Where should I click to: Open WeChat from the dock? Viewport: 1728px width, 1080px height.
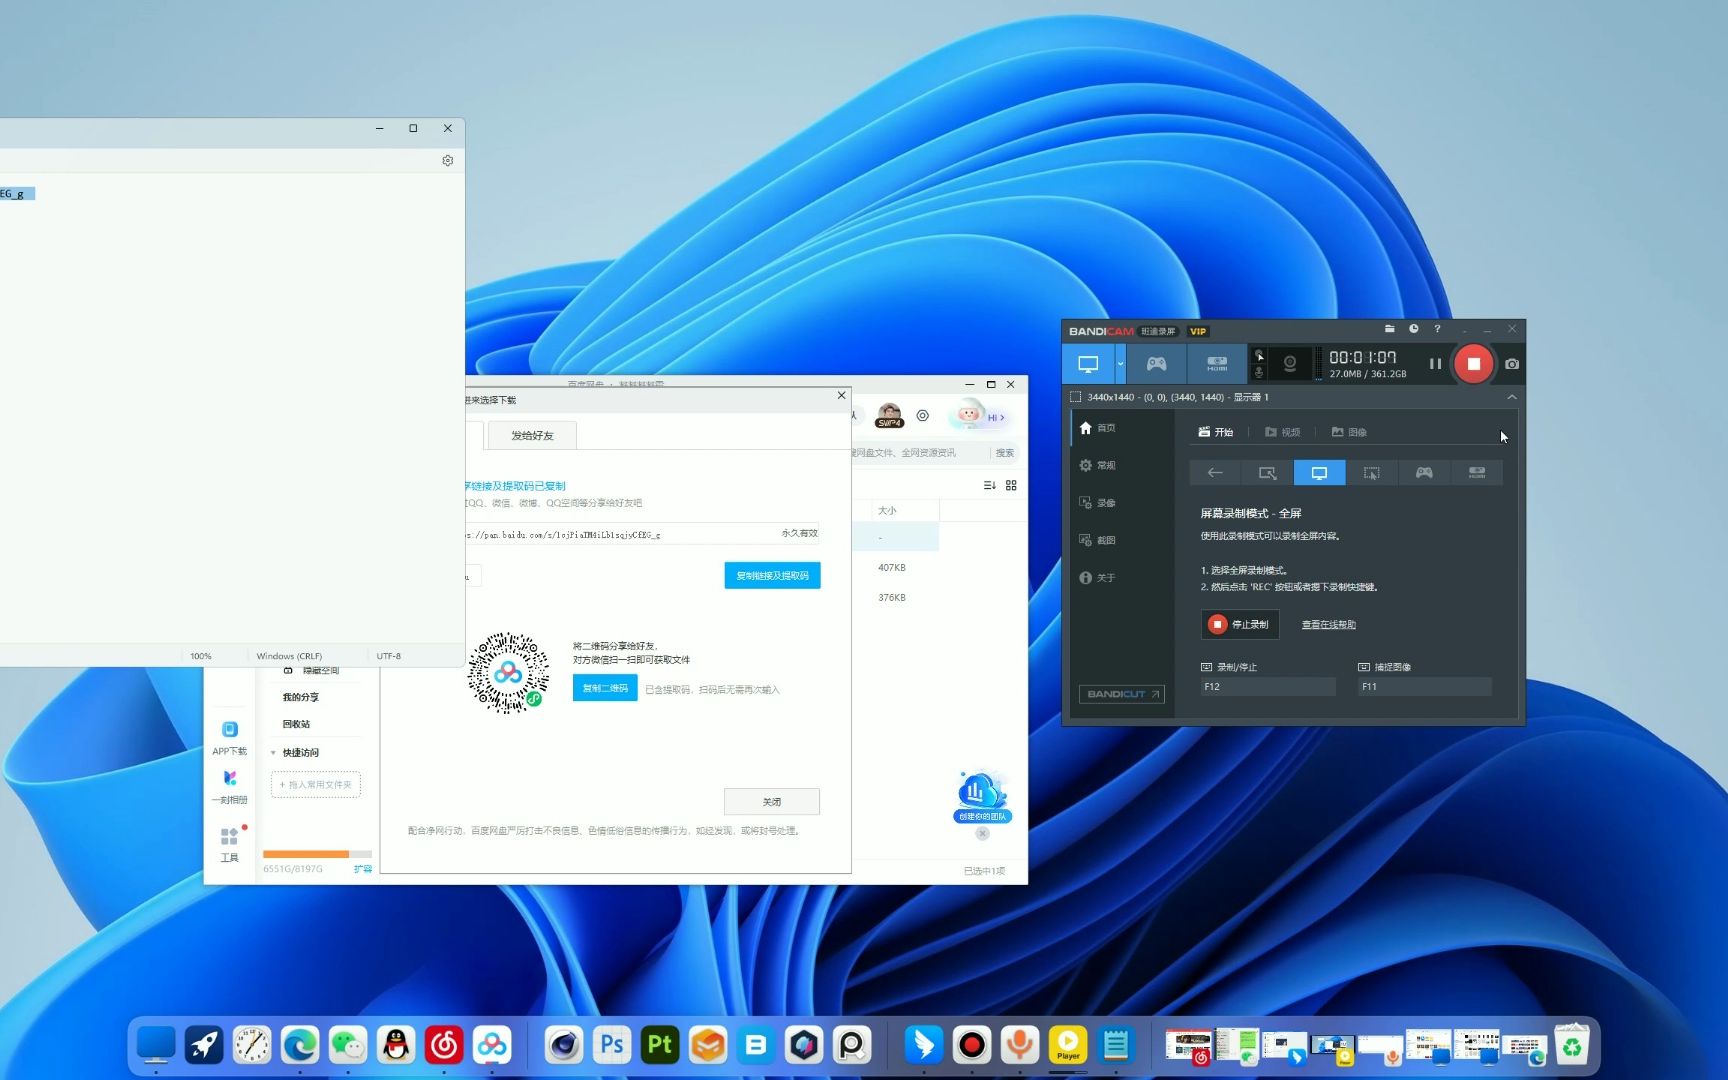pos(348,1045)
